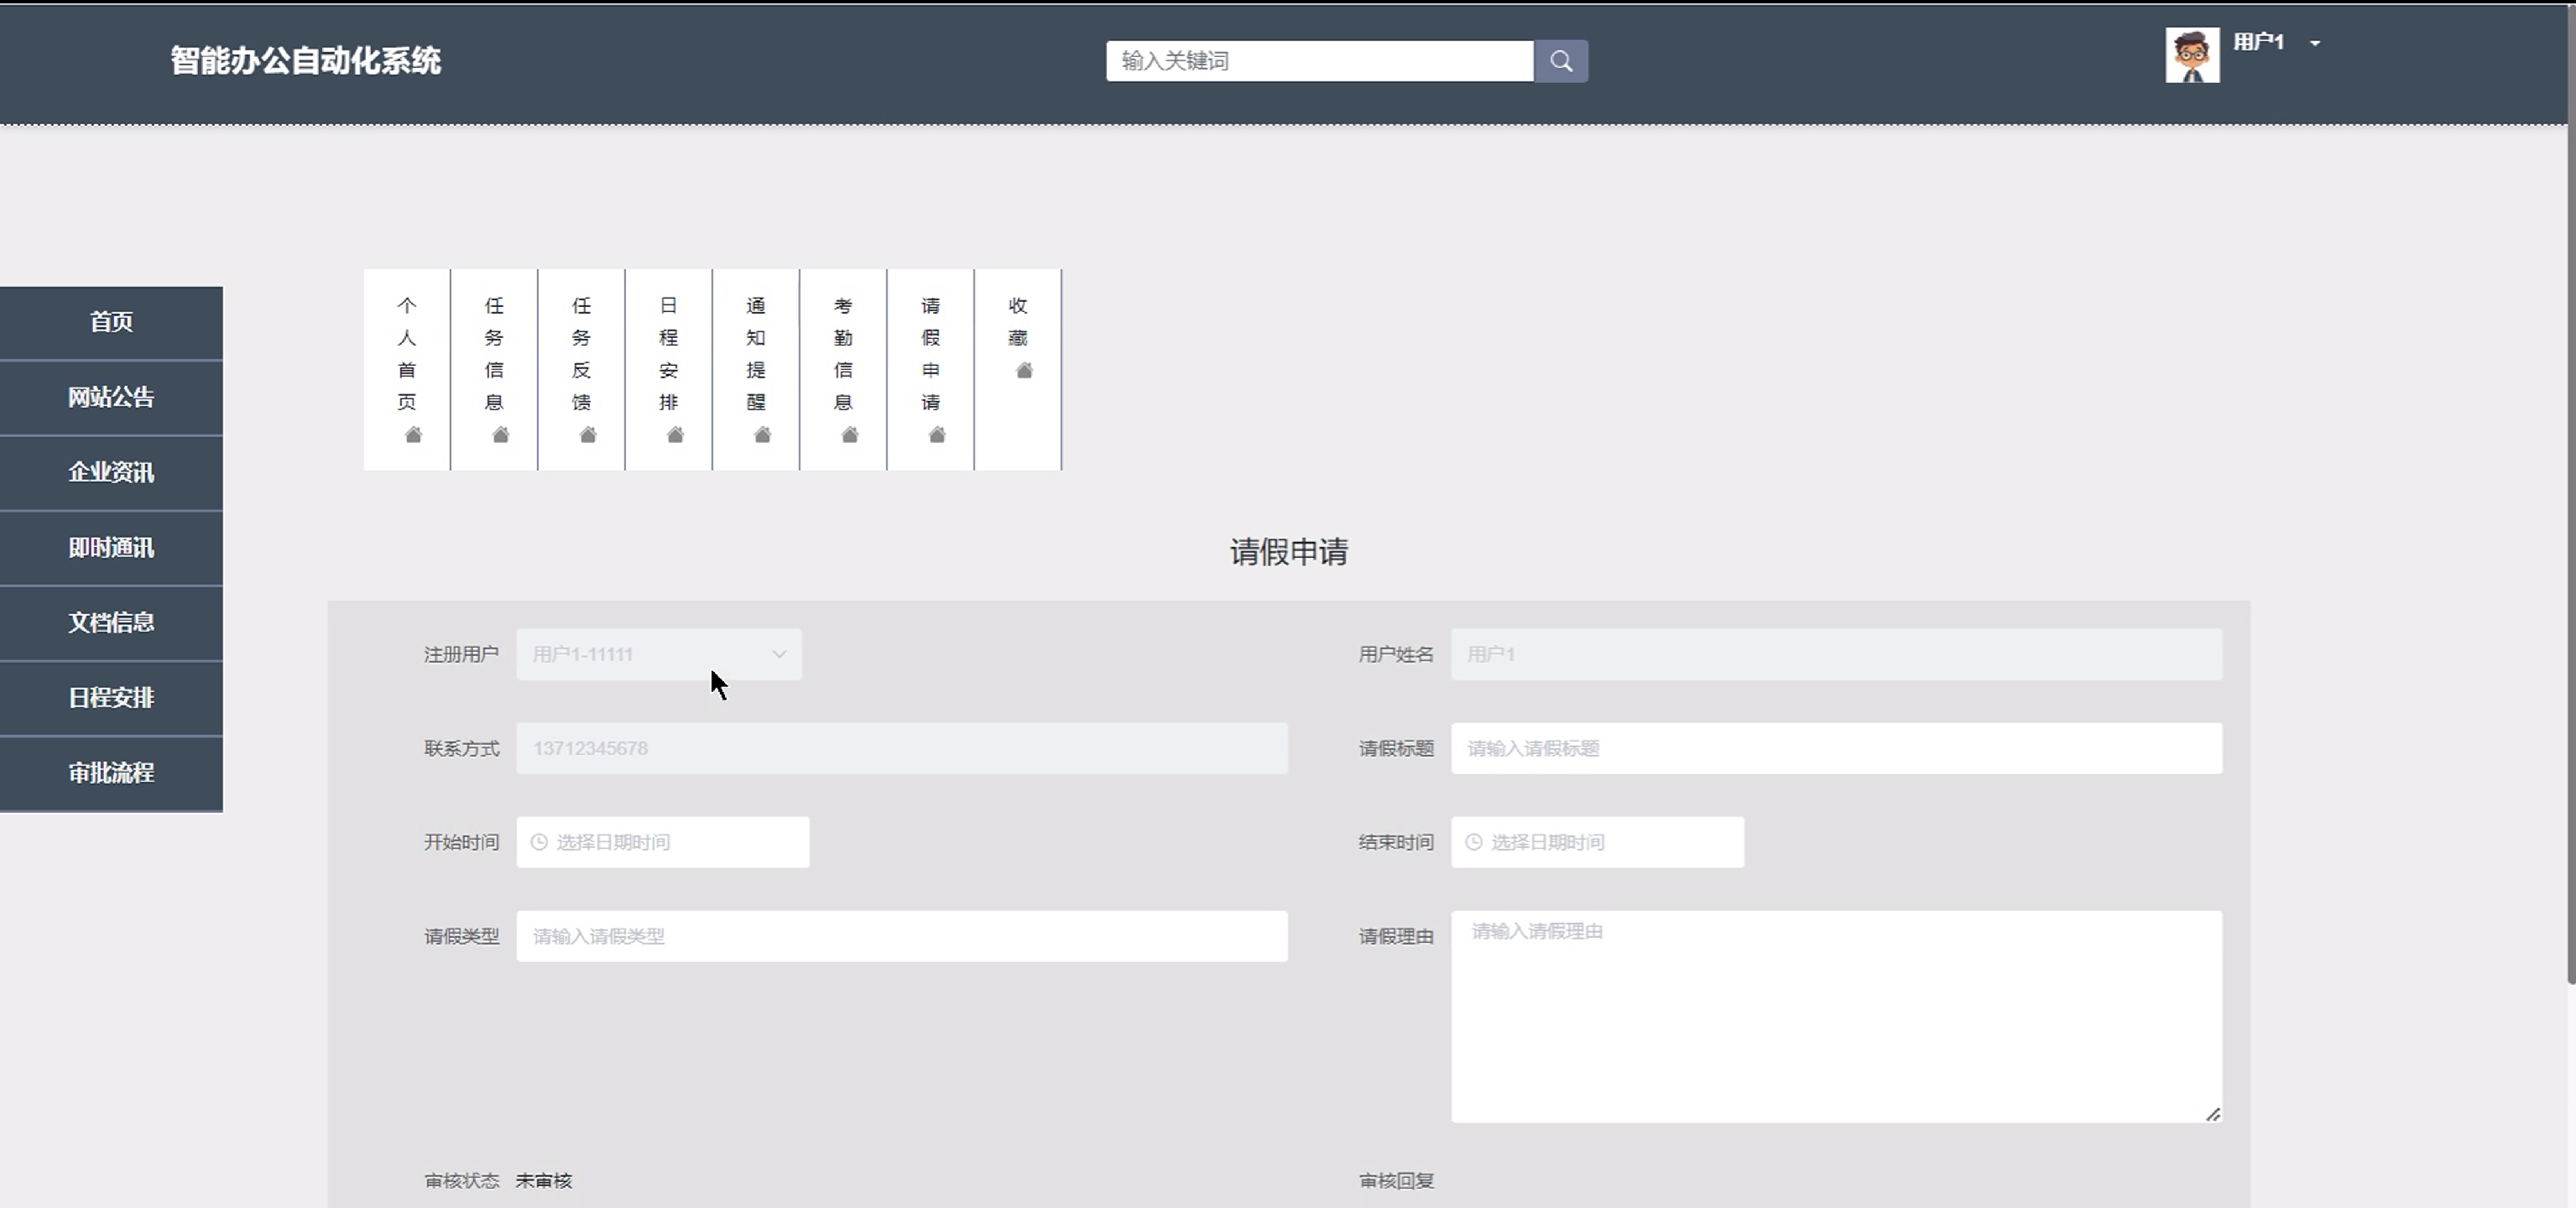Click the search magnifier icon button
The image size is (2576, 1208).
tap(1560, 61)
